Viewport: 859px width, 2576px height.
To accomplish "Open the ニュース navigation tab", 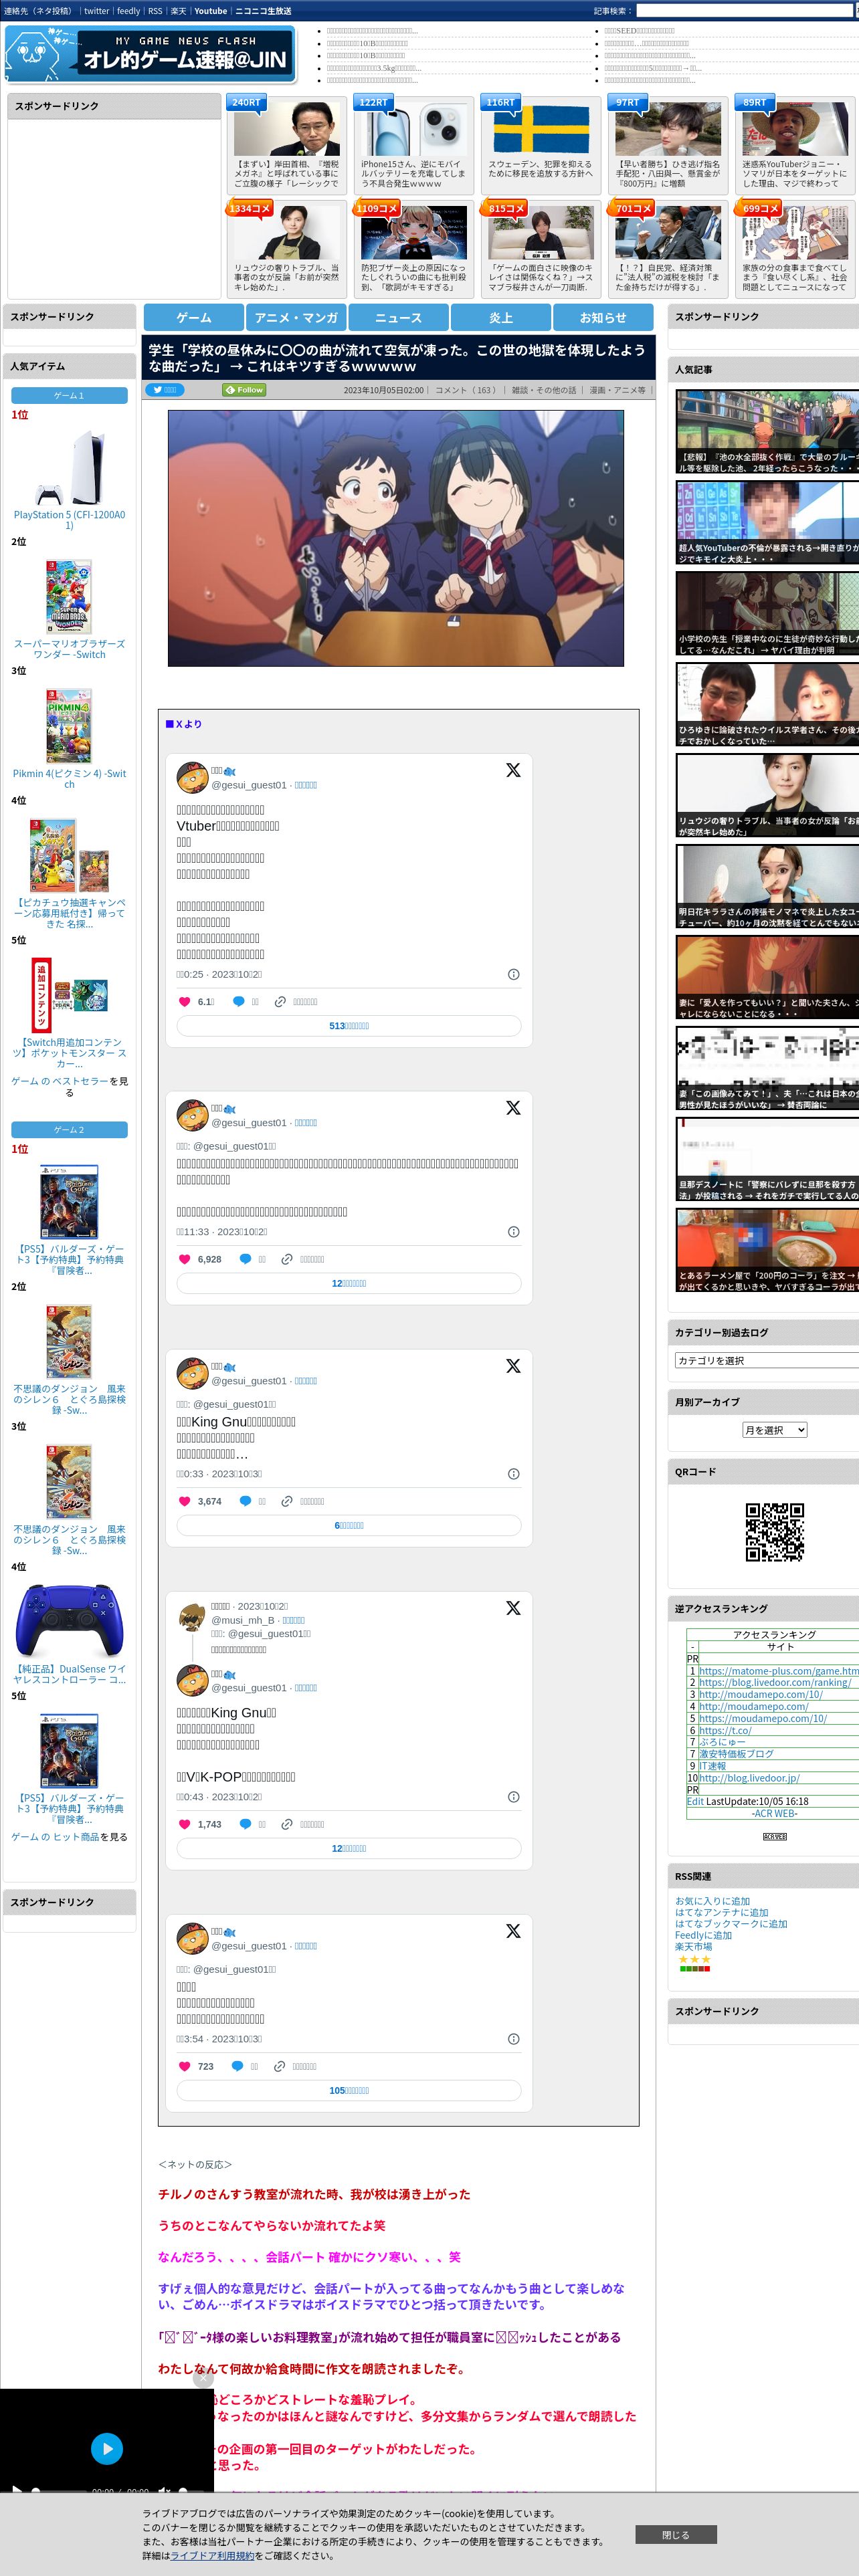I will click(398, 317).
